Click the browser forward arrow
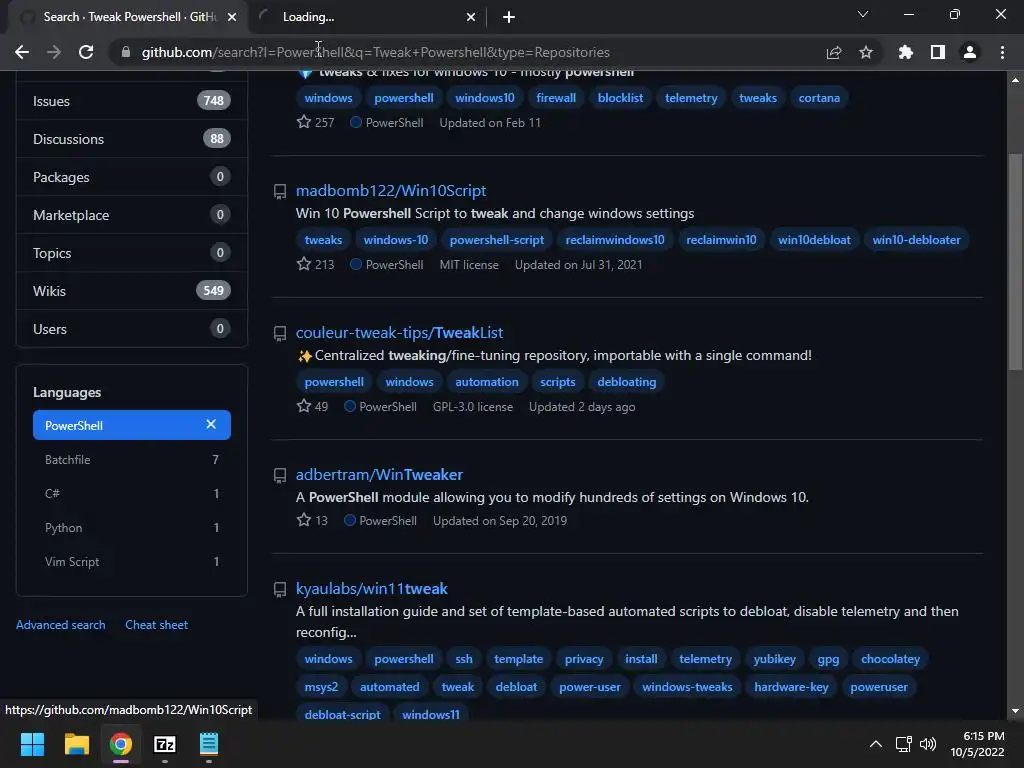1024x768 pixels. pos(54,52)
